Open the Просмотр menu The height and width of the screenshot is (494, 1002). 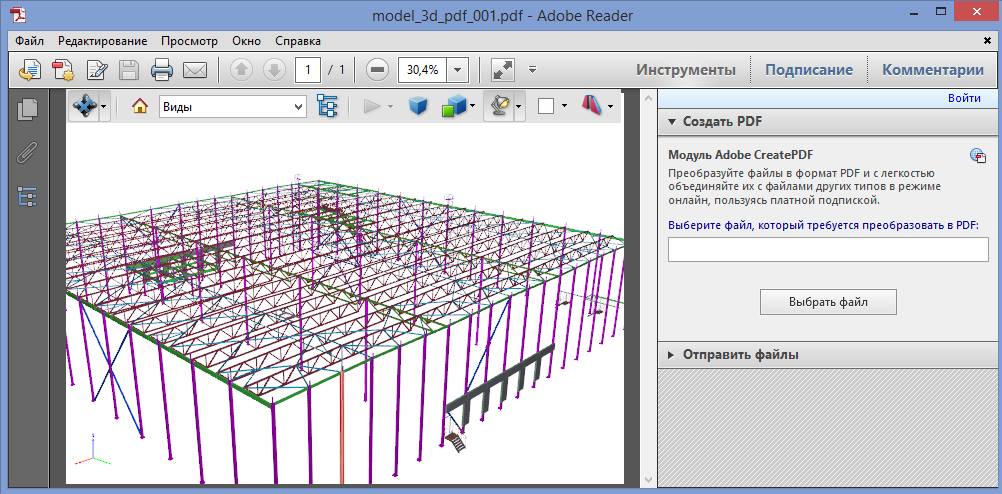coord(189,41)
